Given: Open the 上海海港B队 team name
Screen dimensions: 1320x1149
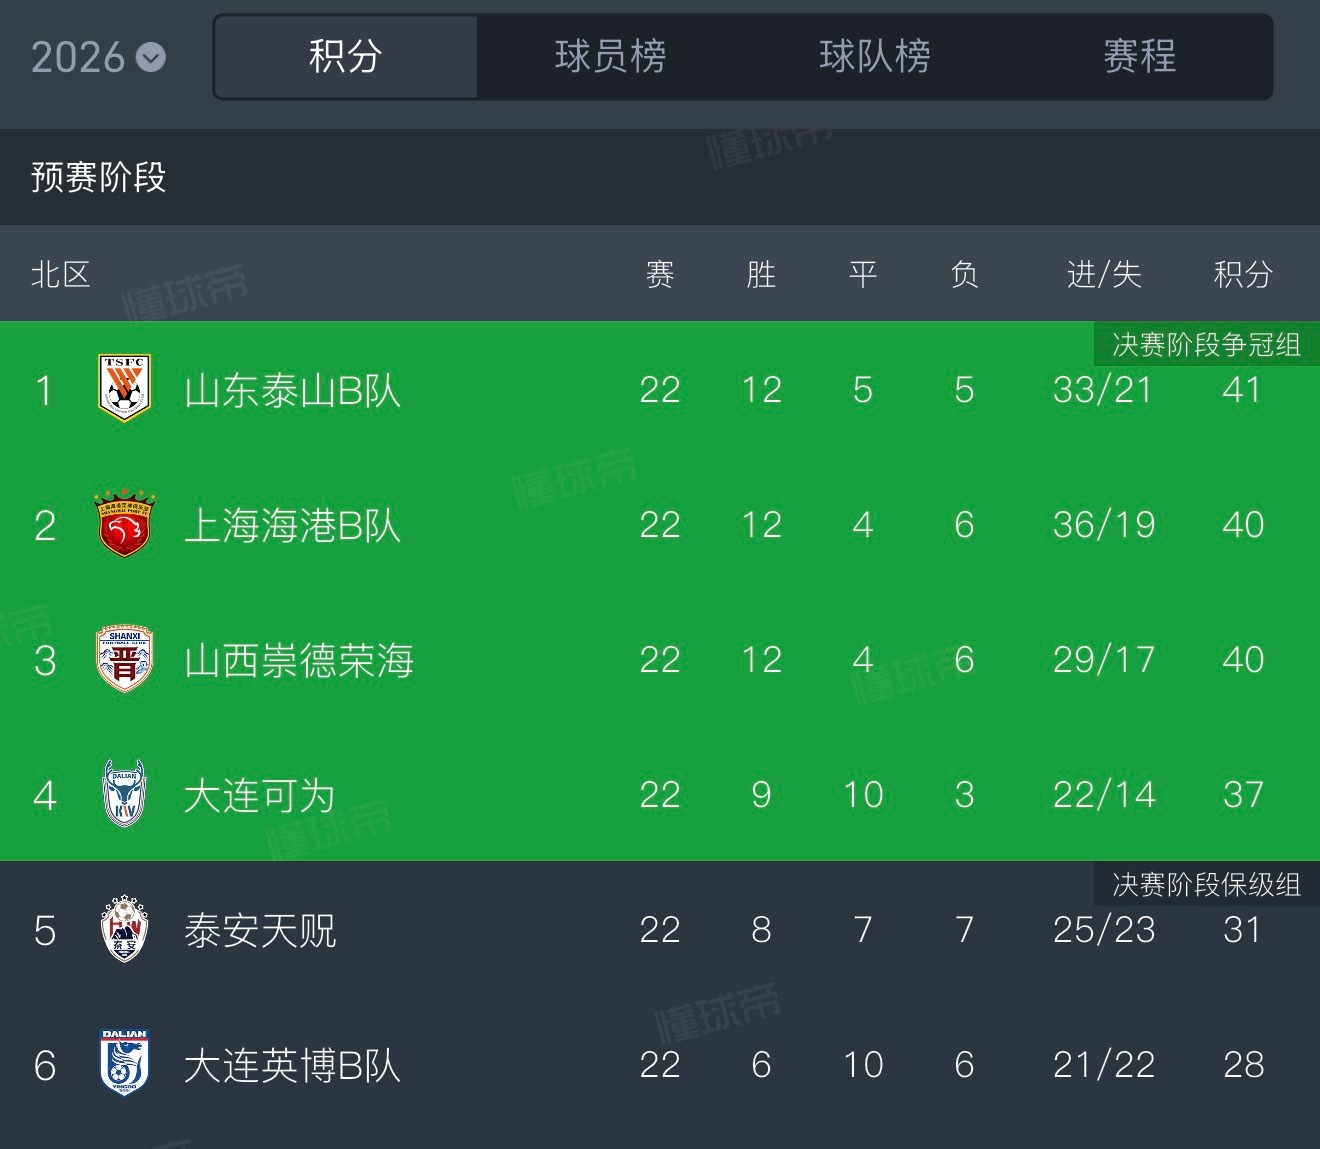Looking at the screenshot, I should pyautogui.click(x=292, y=525).
